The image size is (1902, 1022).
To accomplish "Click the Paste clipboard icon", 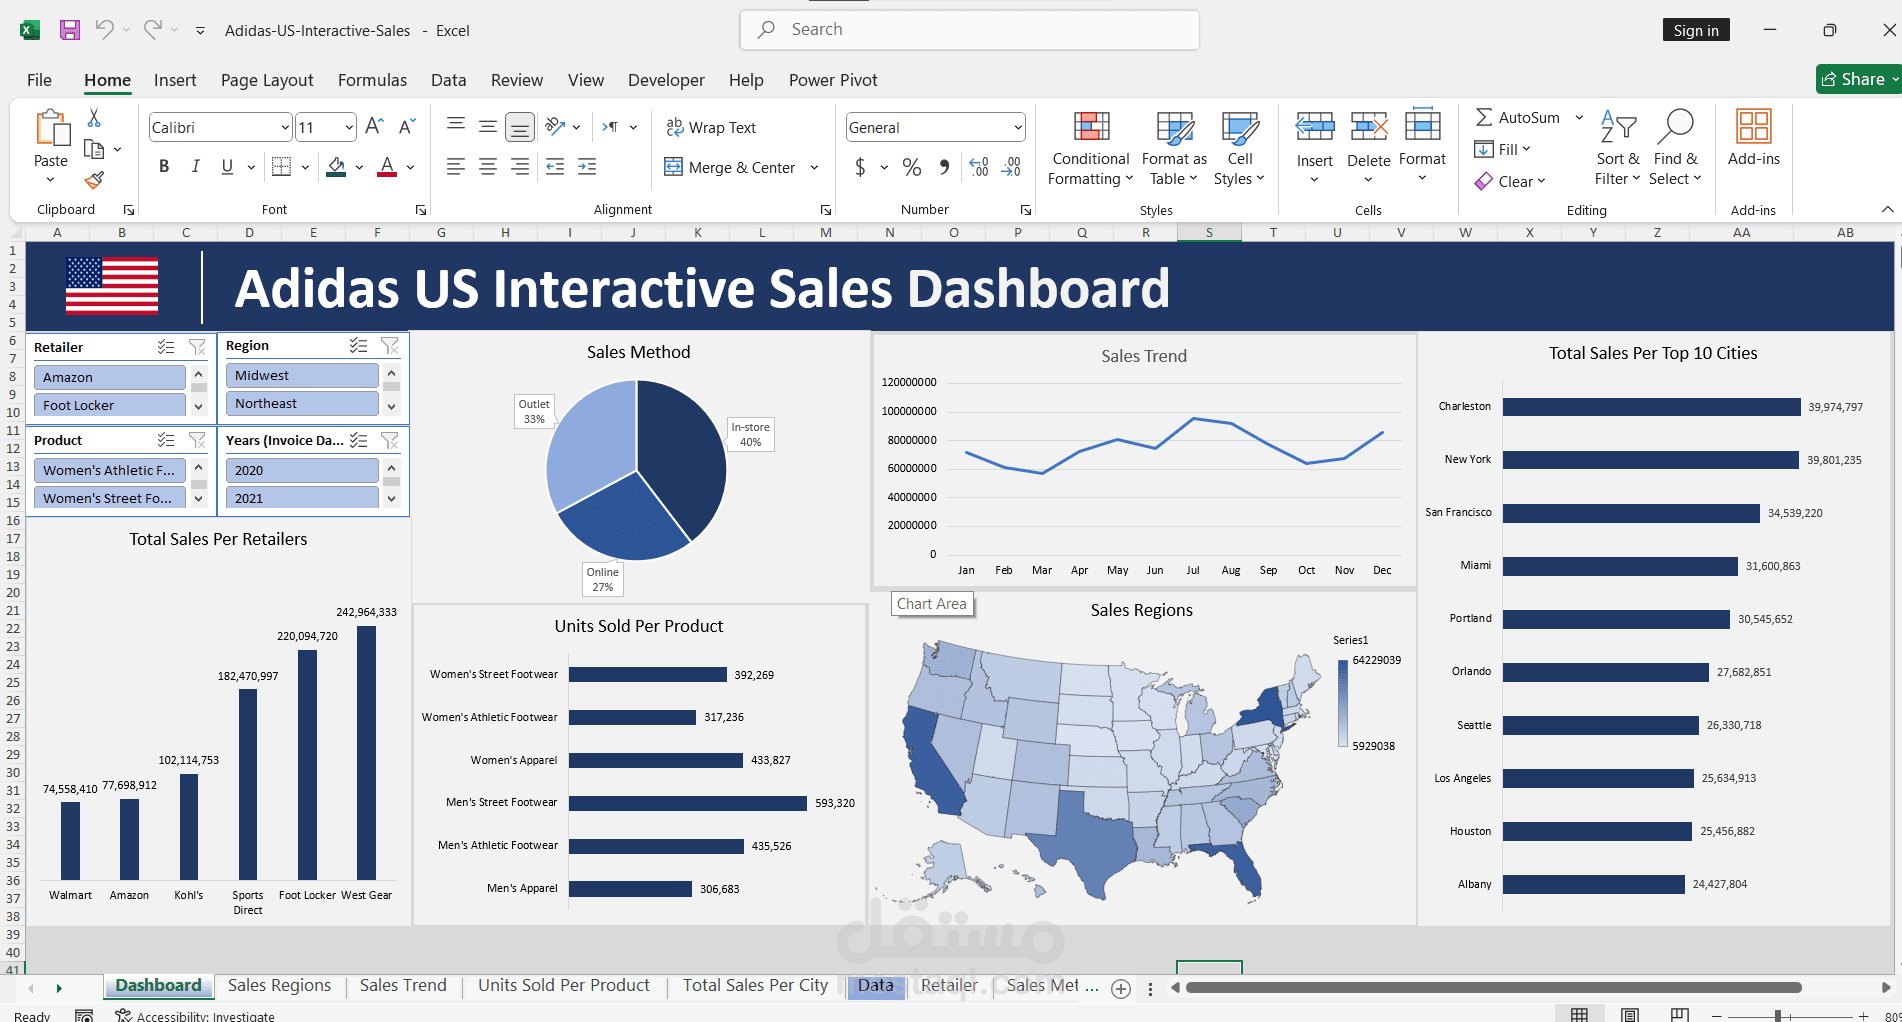I will click(51, 129).
